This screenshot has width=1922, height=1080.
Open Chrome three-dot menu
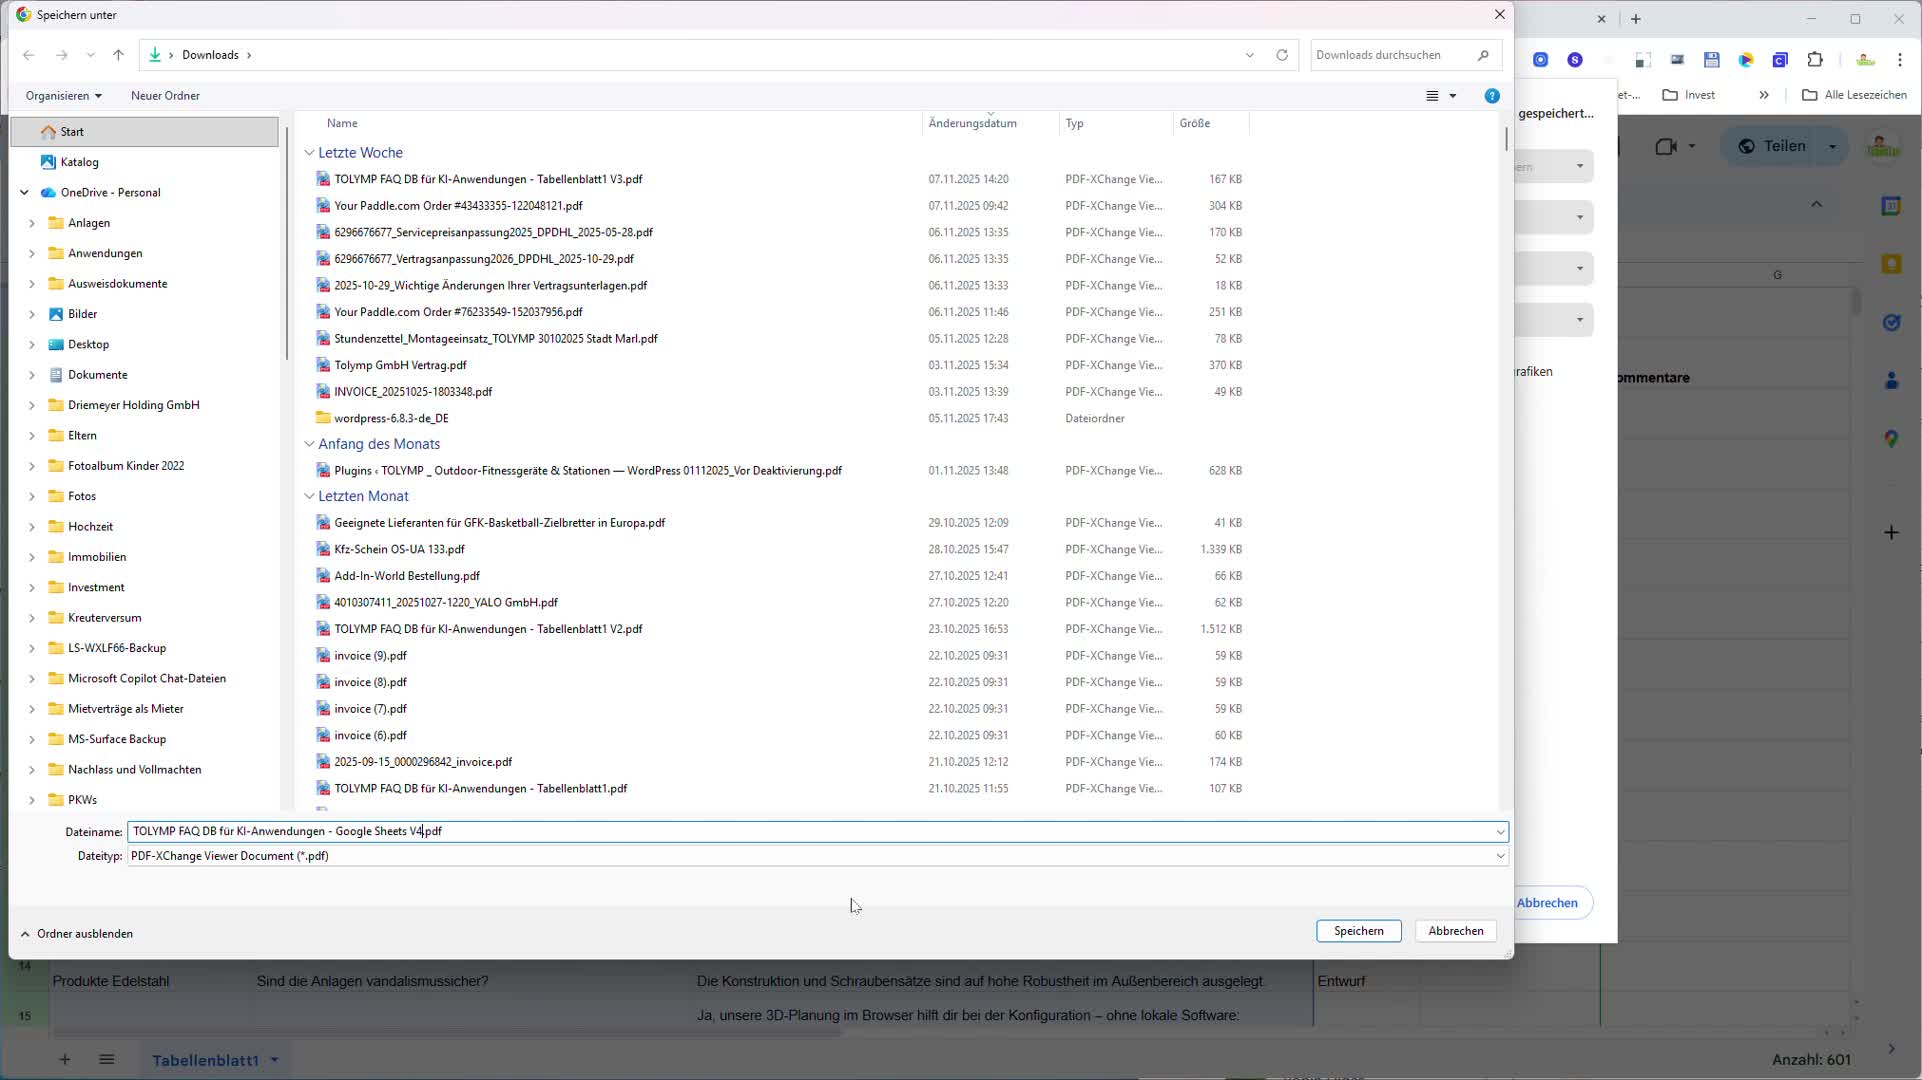[x=1900, y=60]
